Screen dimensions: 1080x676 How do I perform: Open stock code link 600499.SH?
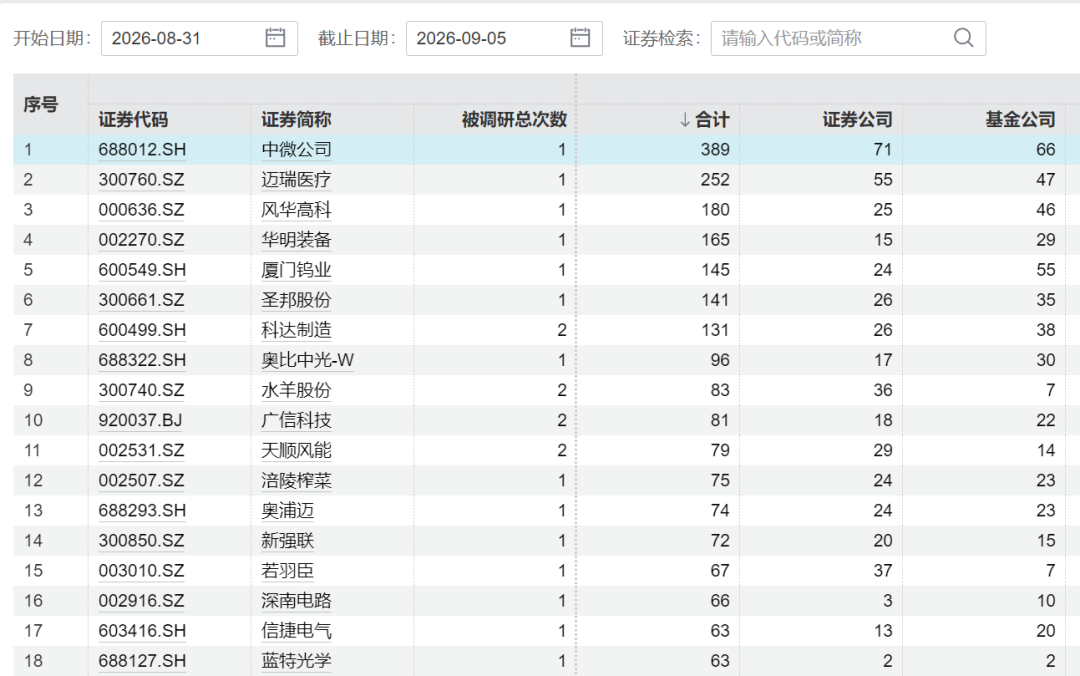pos(142,330)
